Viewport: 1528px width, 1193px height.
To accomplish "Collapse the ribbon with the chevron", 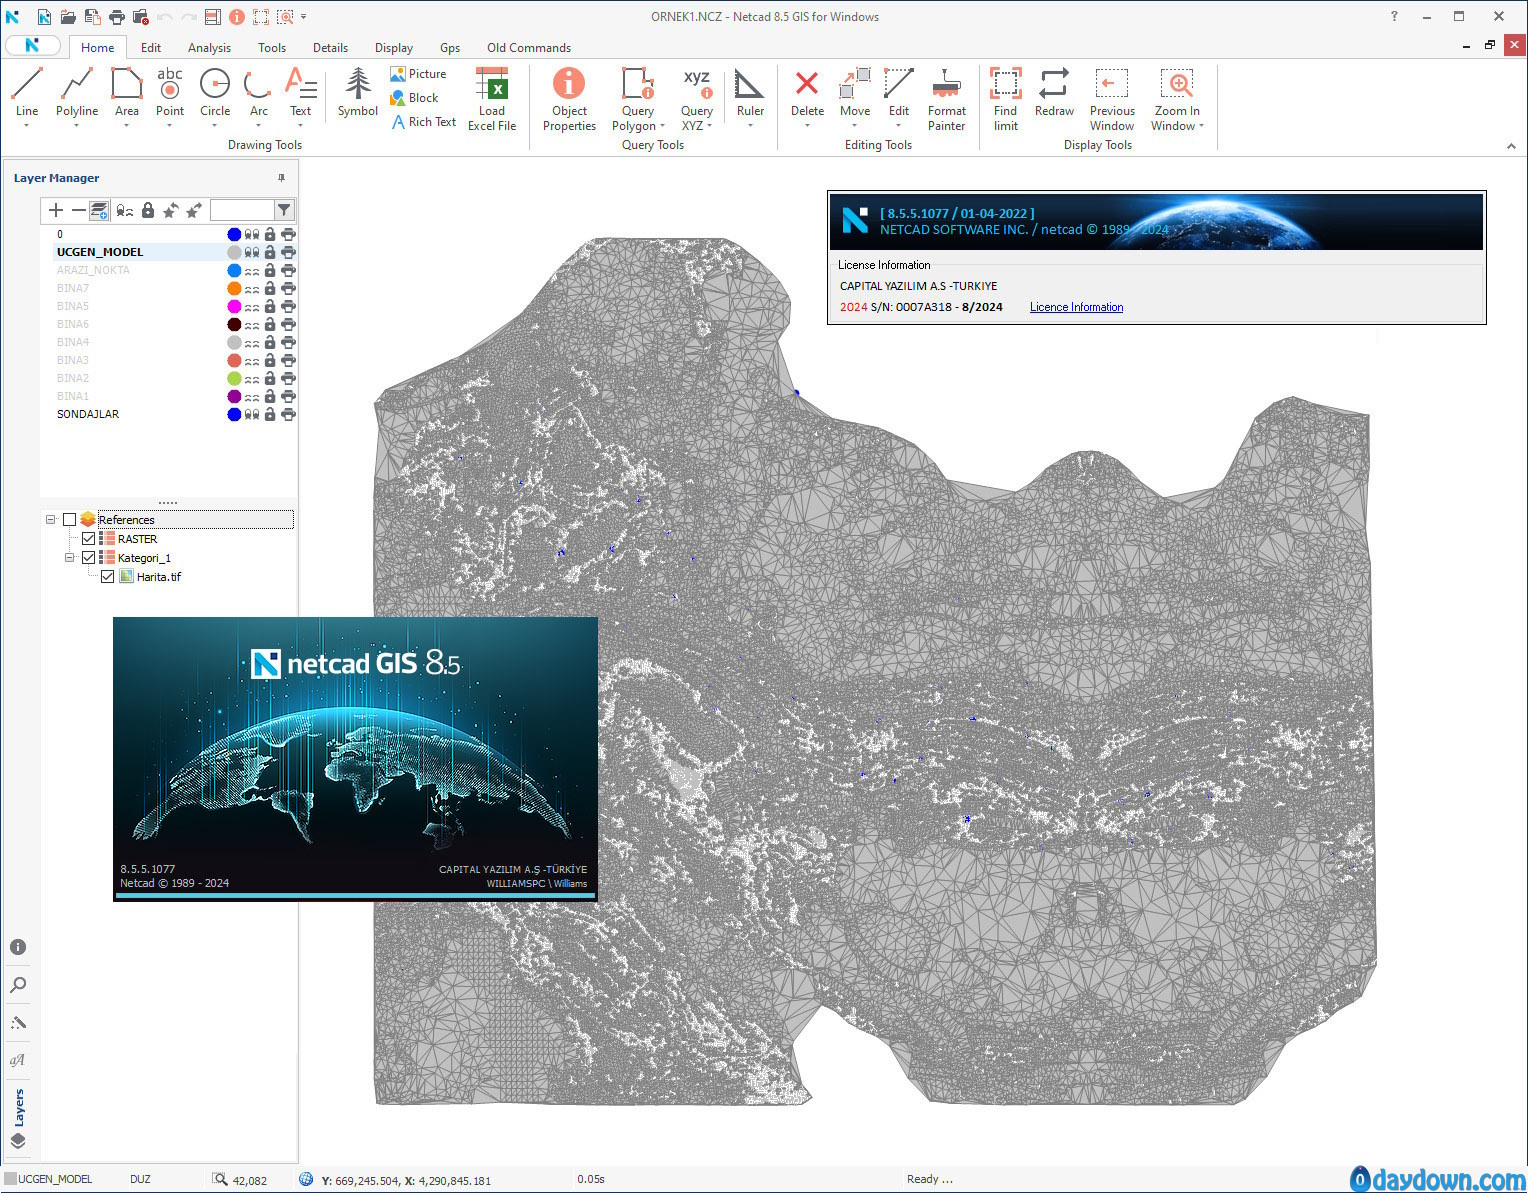I will pos(1511,146).
